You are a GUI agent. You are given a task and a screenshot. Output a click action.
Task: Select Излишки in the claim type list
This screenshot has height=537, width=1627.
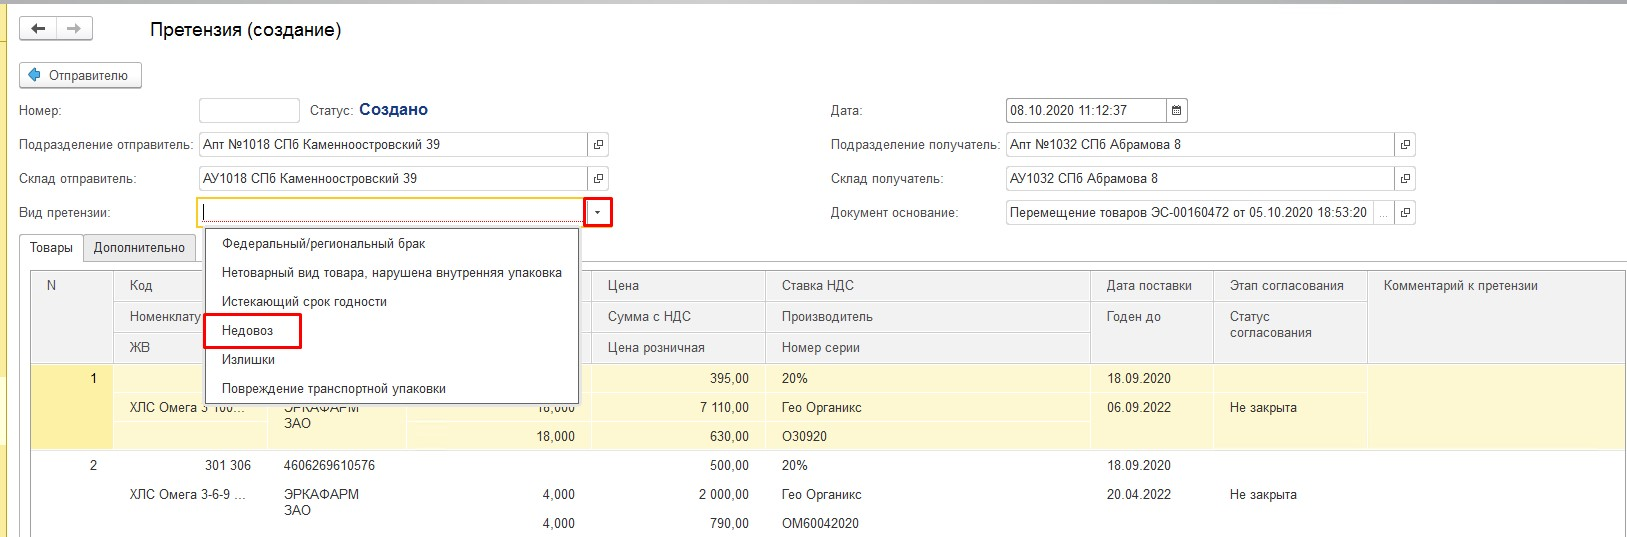(x=248, y=360)
